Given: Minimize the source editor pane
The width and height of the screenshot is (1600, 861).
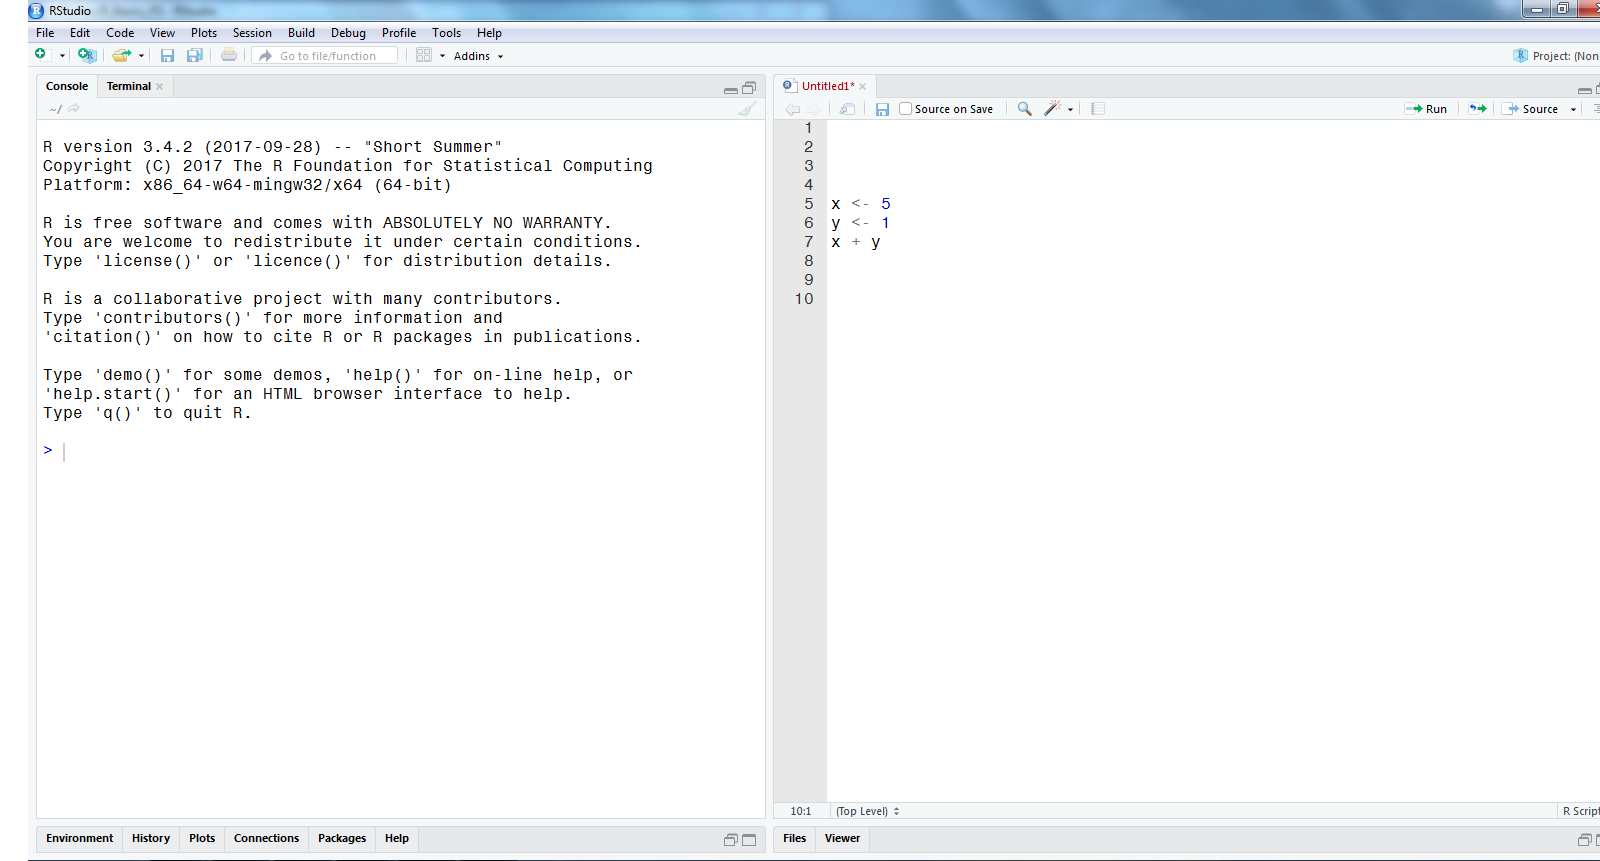Looking at the screenshot, I should click(1585, 89).
